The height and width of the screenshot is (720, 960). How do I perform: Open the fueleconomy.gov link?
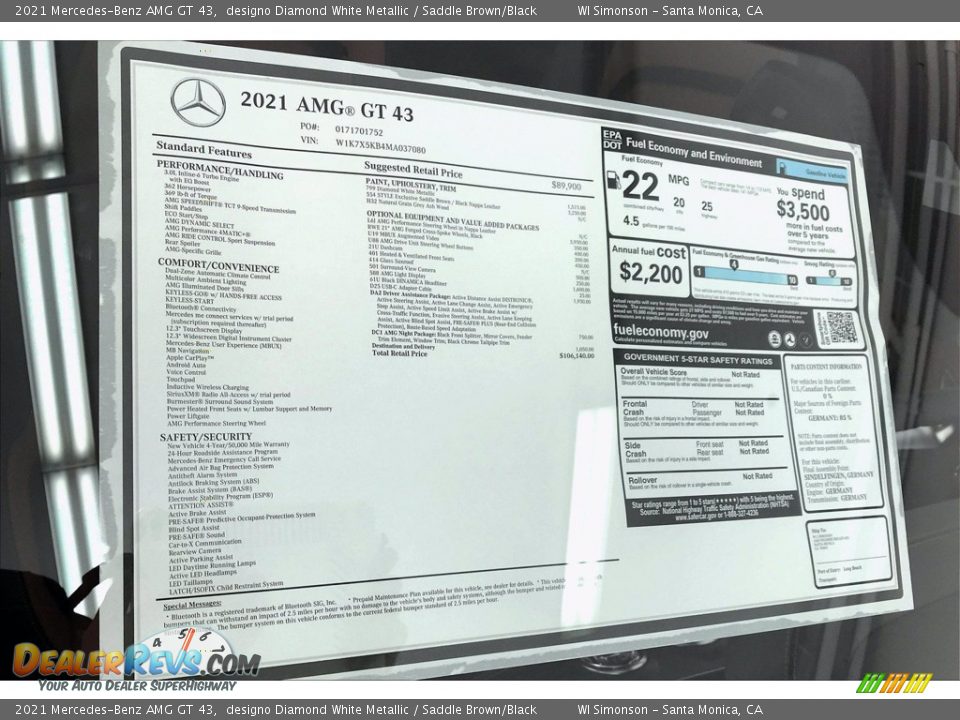[661, 332]
